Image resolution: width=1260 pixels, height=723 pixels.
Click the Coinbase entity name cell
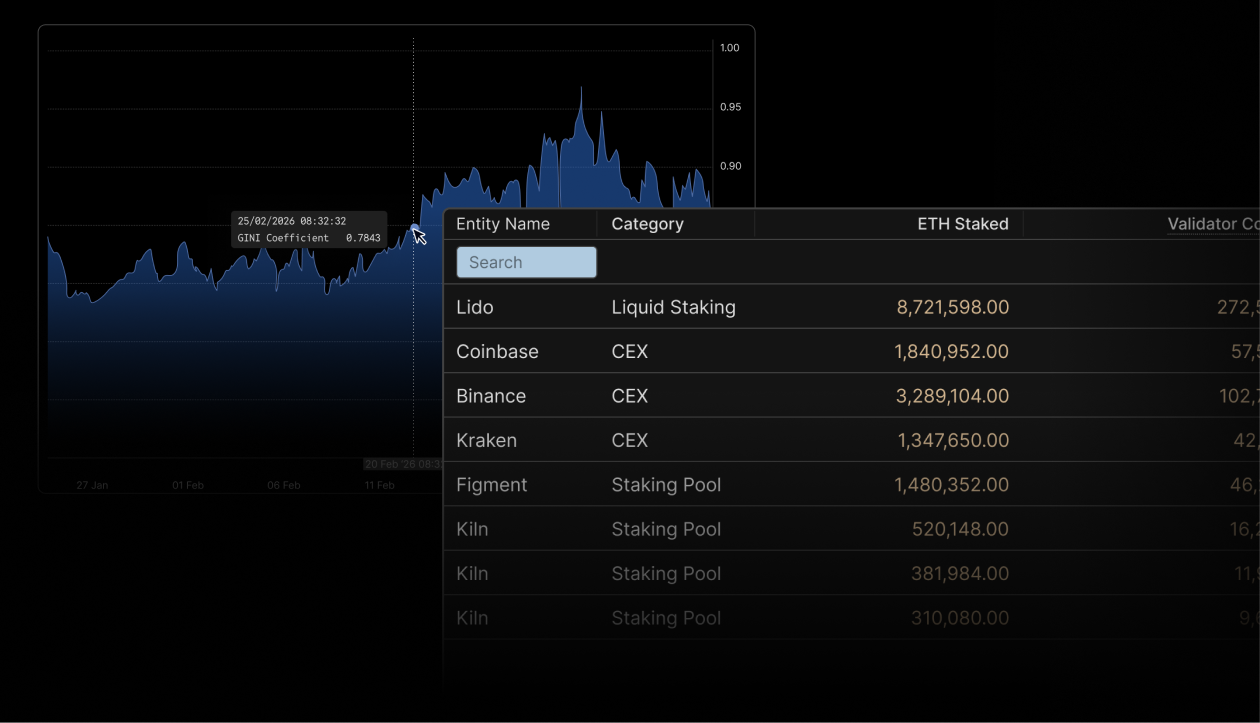497,352
